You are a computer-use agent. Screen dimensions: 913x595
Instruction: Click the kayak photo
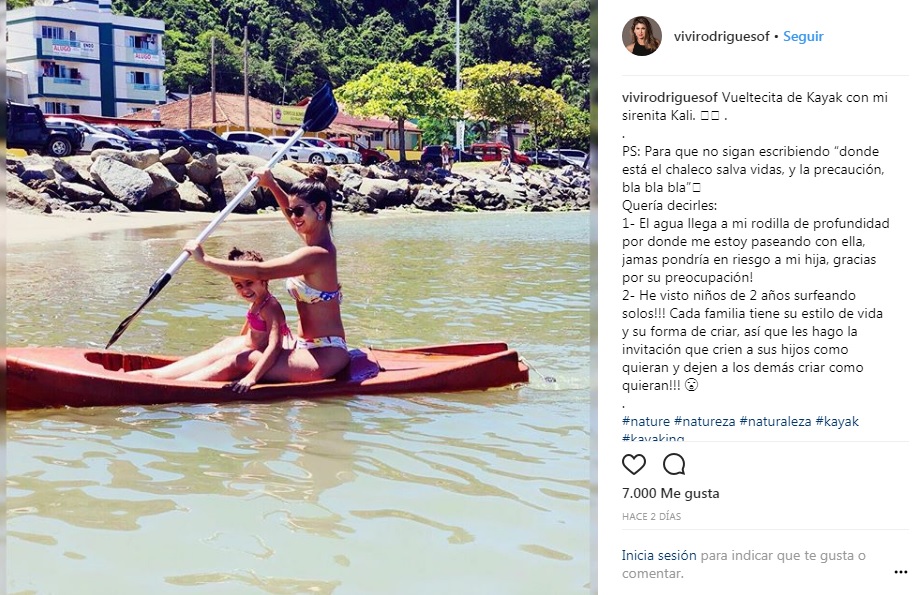pyautogui.click(x=298, y=298)
